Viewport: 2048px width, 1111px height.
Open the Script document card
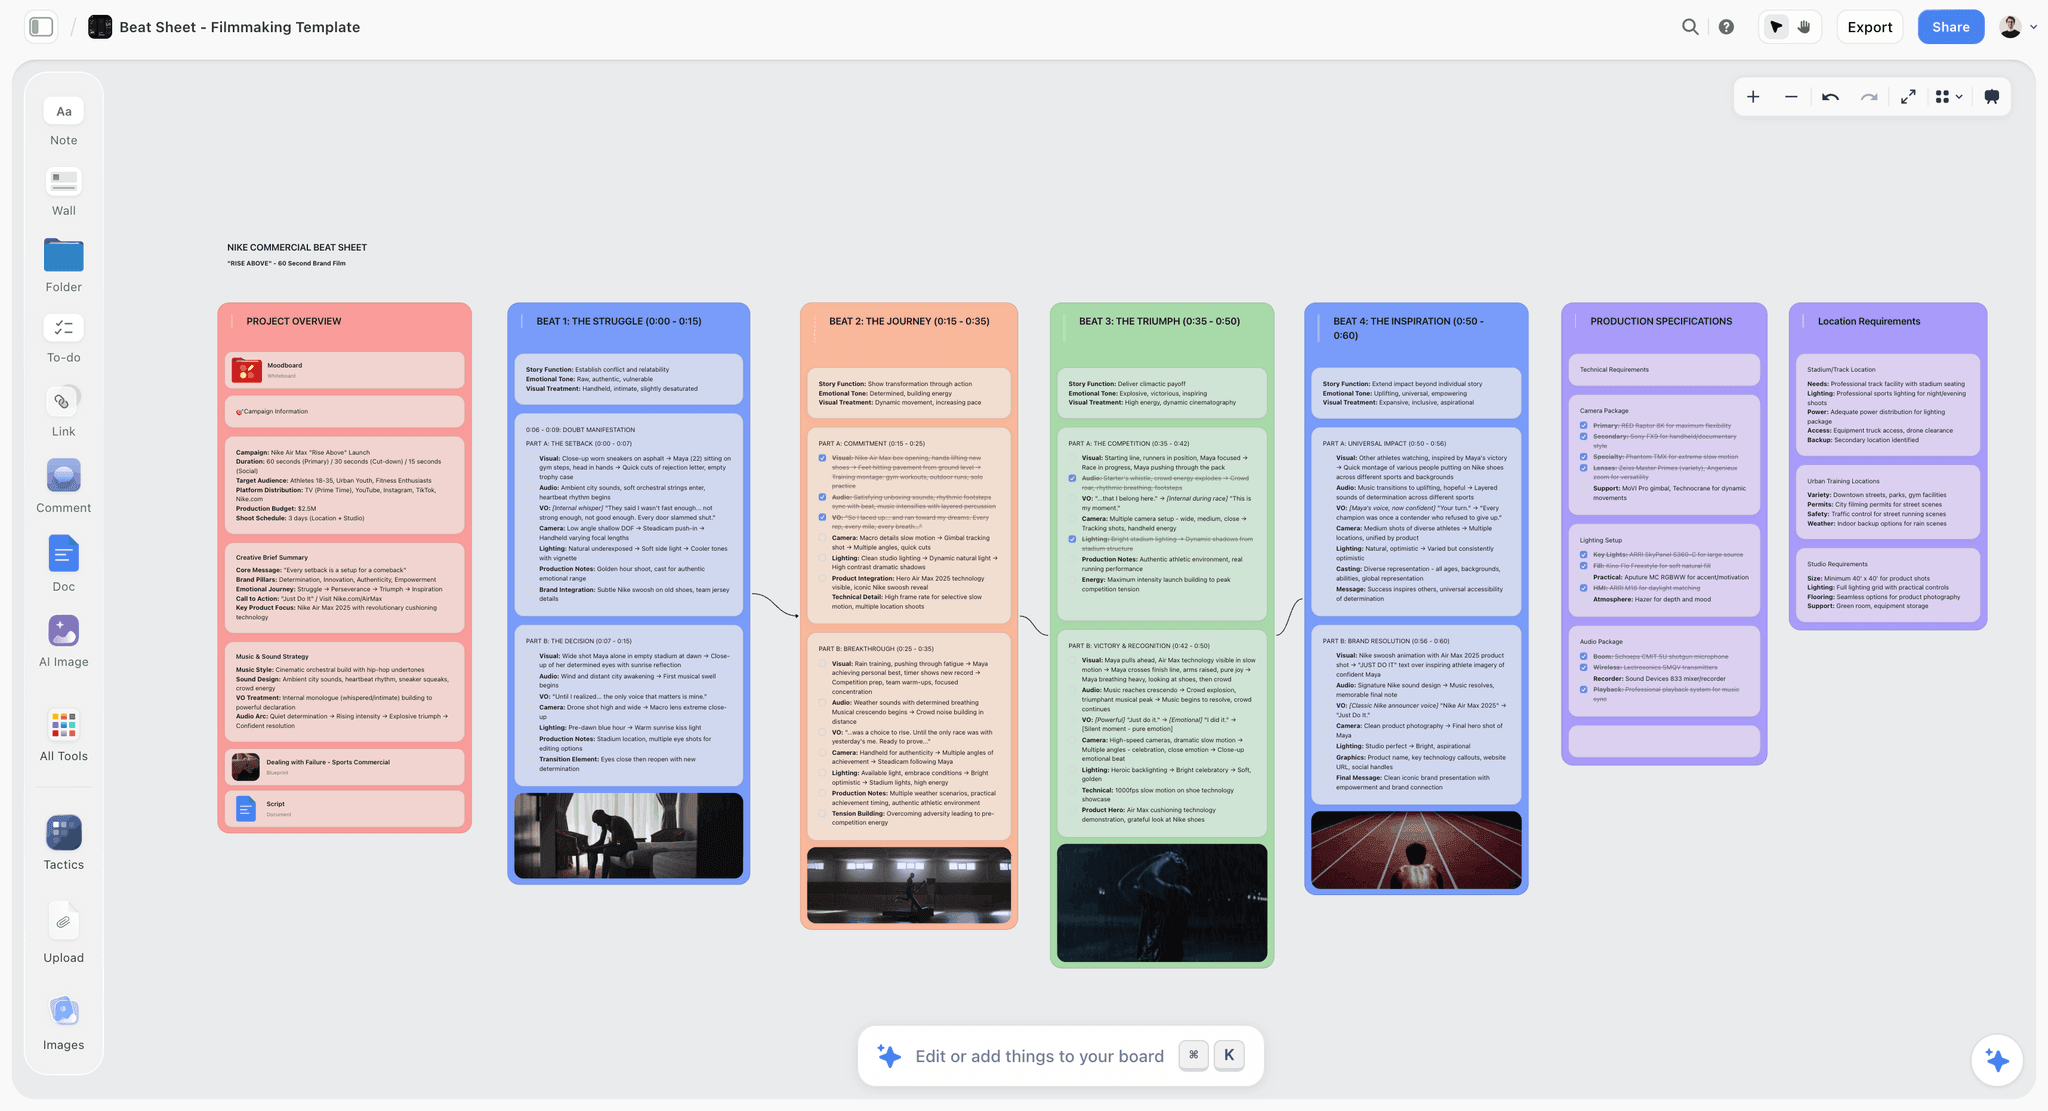[x=345, y=808]
